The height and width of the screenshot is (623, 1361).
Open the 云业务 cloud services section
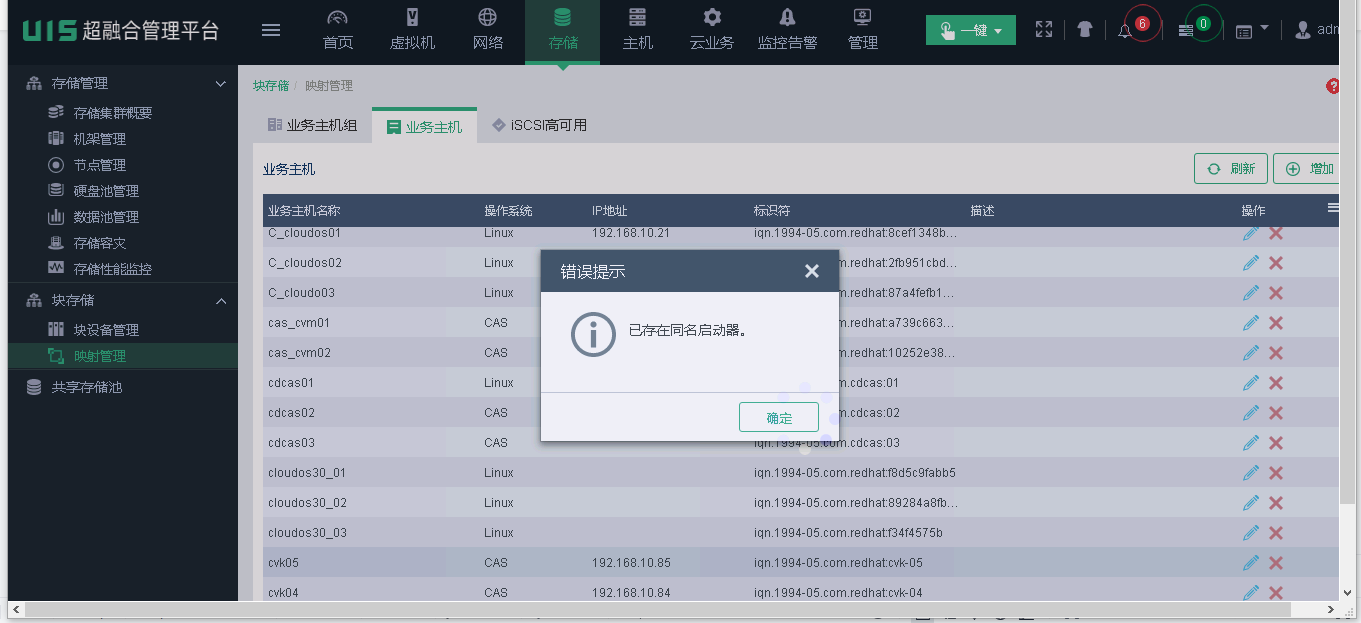(x=712, y=30)
